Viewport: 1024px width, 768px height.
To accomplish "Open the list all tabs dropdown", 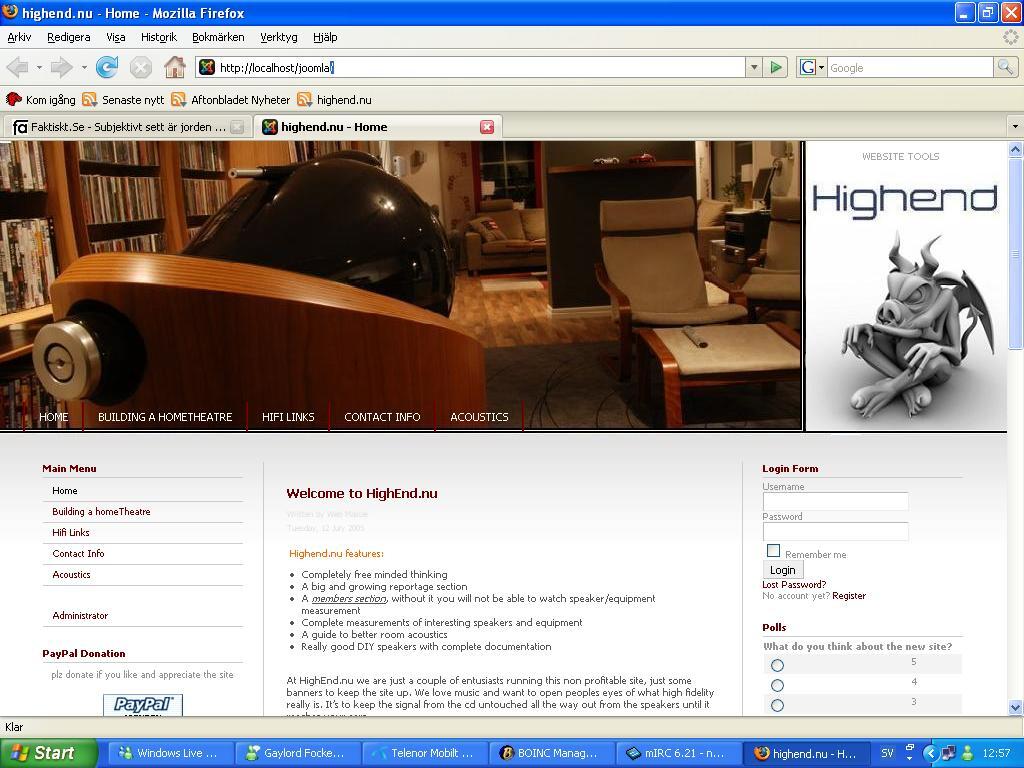I will [1015, 126].
